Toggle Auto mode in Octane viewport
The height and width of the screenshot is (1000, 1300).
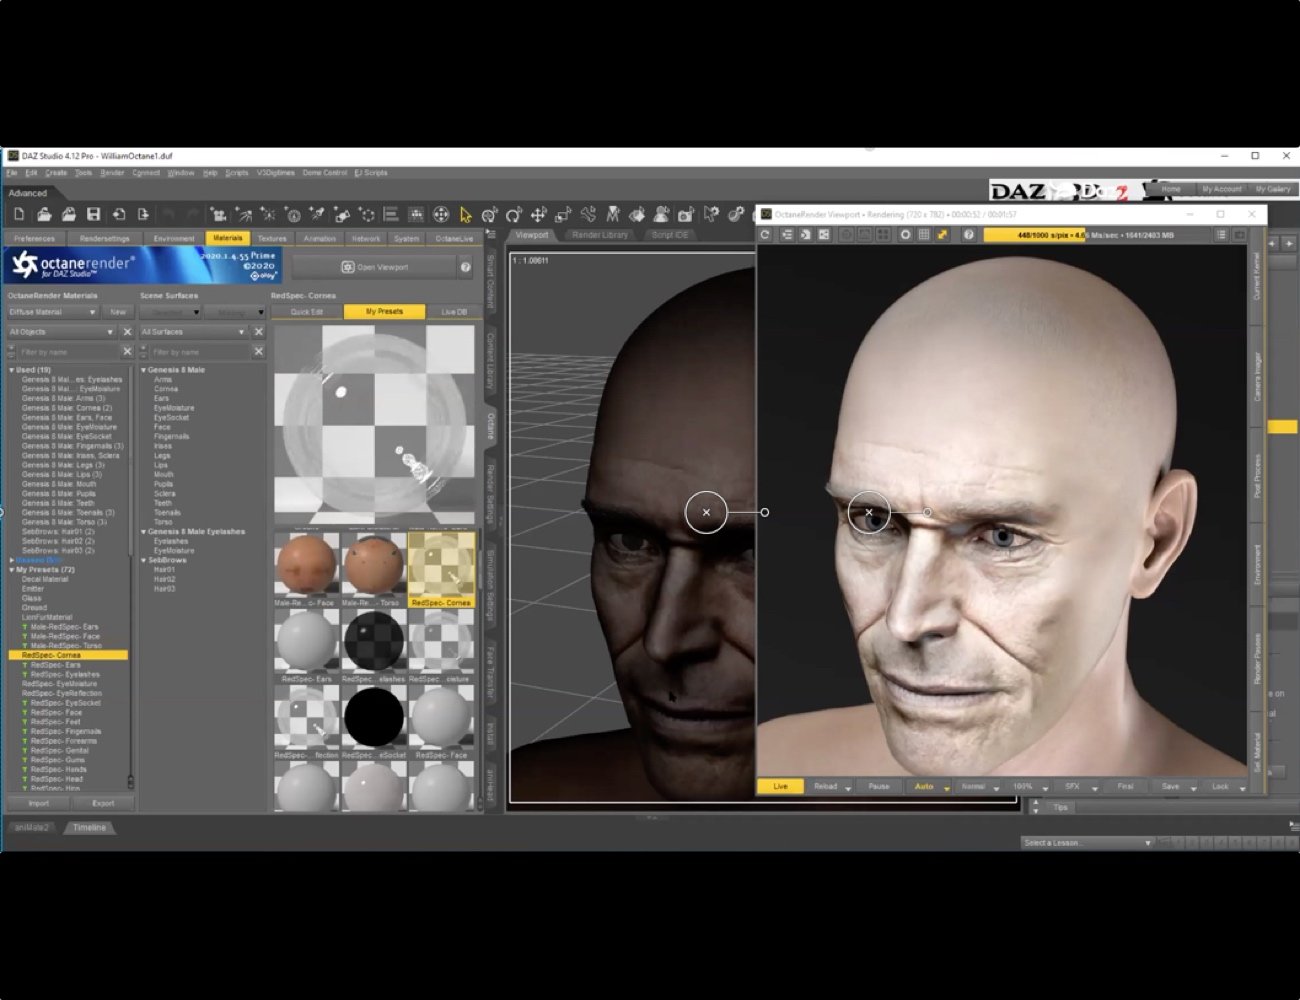click(924, 786)
